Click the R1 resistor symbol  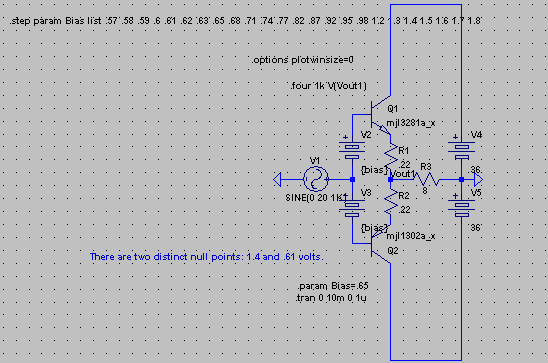(391, 156)
